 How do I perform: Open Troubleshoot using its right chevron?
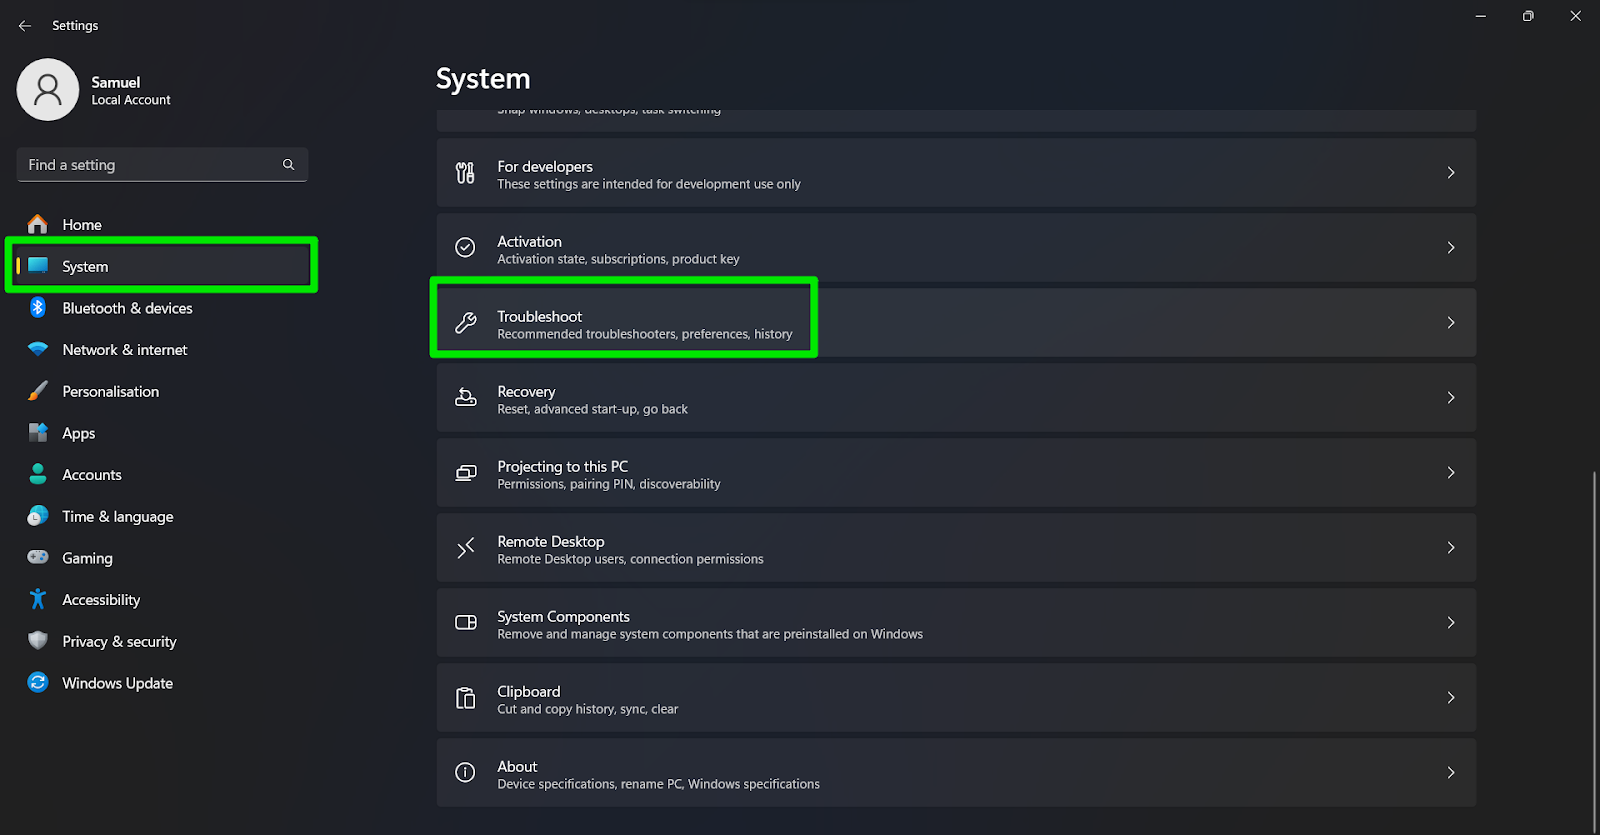point(1451,322)
